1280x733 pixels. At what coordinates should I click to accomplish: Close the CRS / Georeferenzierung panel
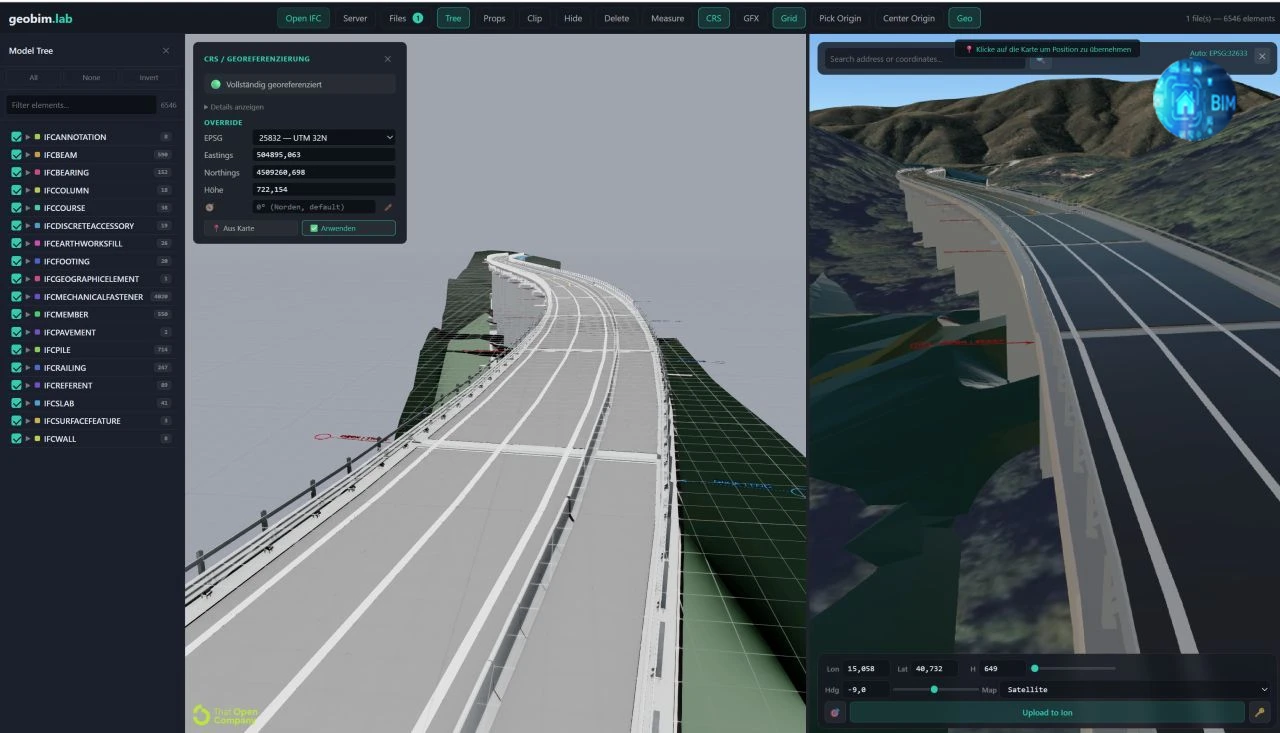pos(388,59)
